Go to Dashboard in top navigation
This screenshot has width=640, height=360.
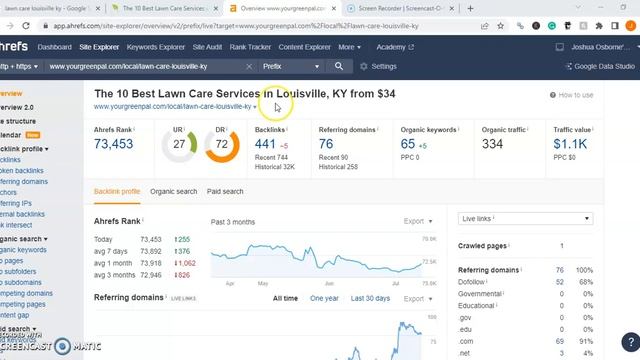pos(54,47)
